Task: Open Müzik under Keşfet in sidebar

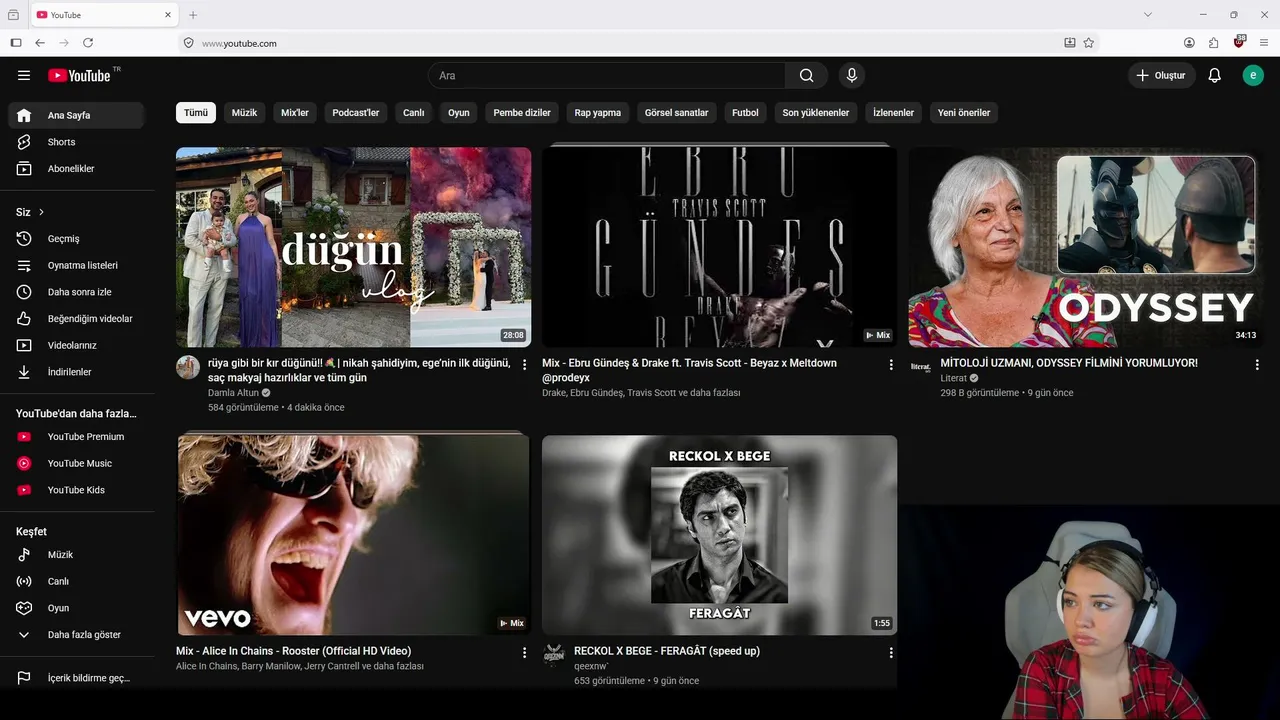Action: point(78,555)
